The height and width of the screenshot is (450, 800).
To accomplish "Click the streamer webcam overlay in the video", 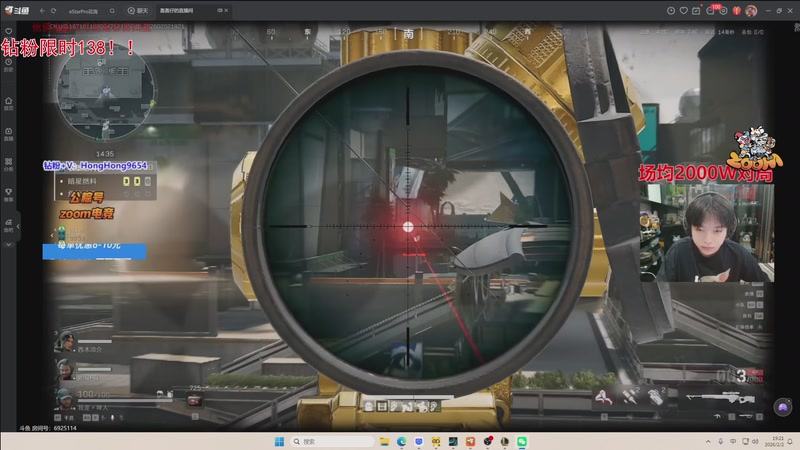I will [707, 233].
